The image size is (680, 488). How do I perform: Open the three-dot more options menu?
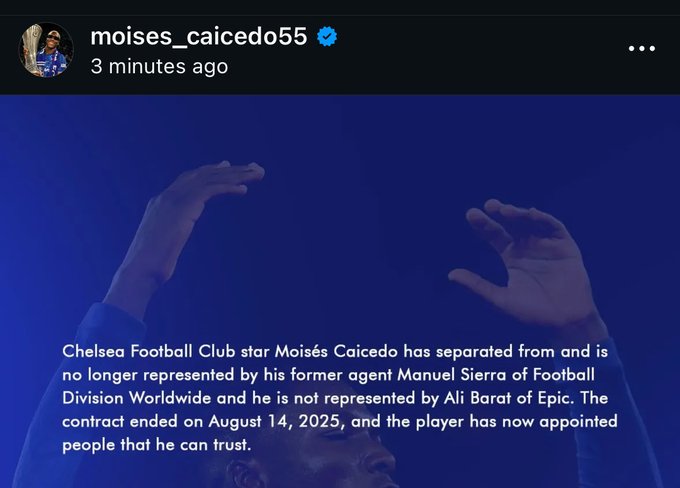640,48
